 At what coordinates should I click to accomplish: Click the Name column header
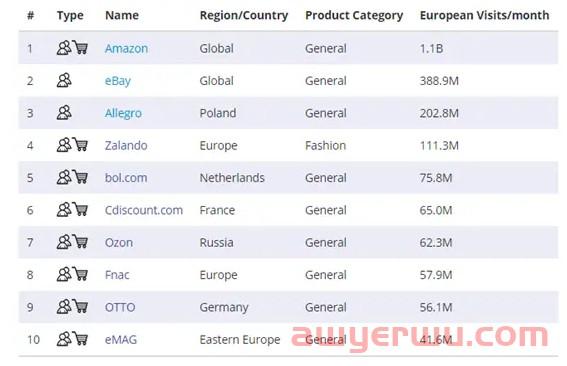[122, 15]
